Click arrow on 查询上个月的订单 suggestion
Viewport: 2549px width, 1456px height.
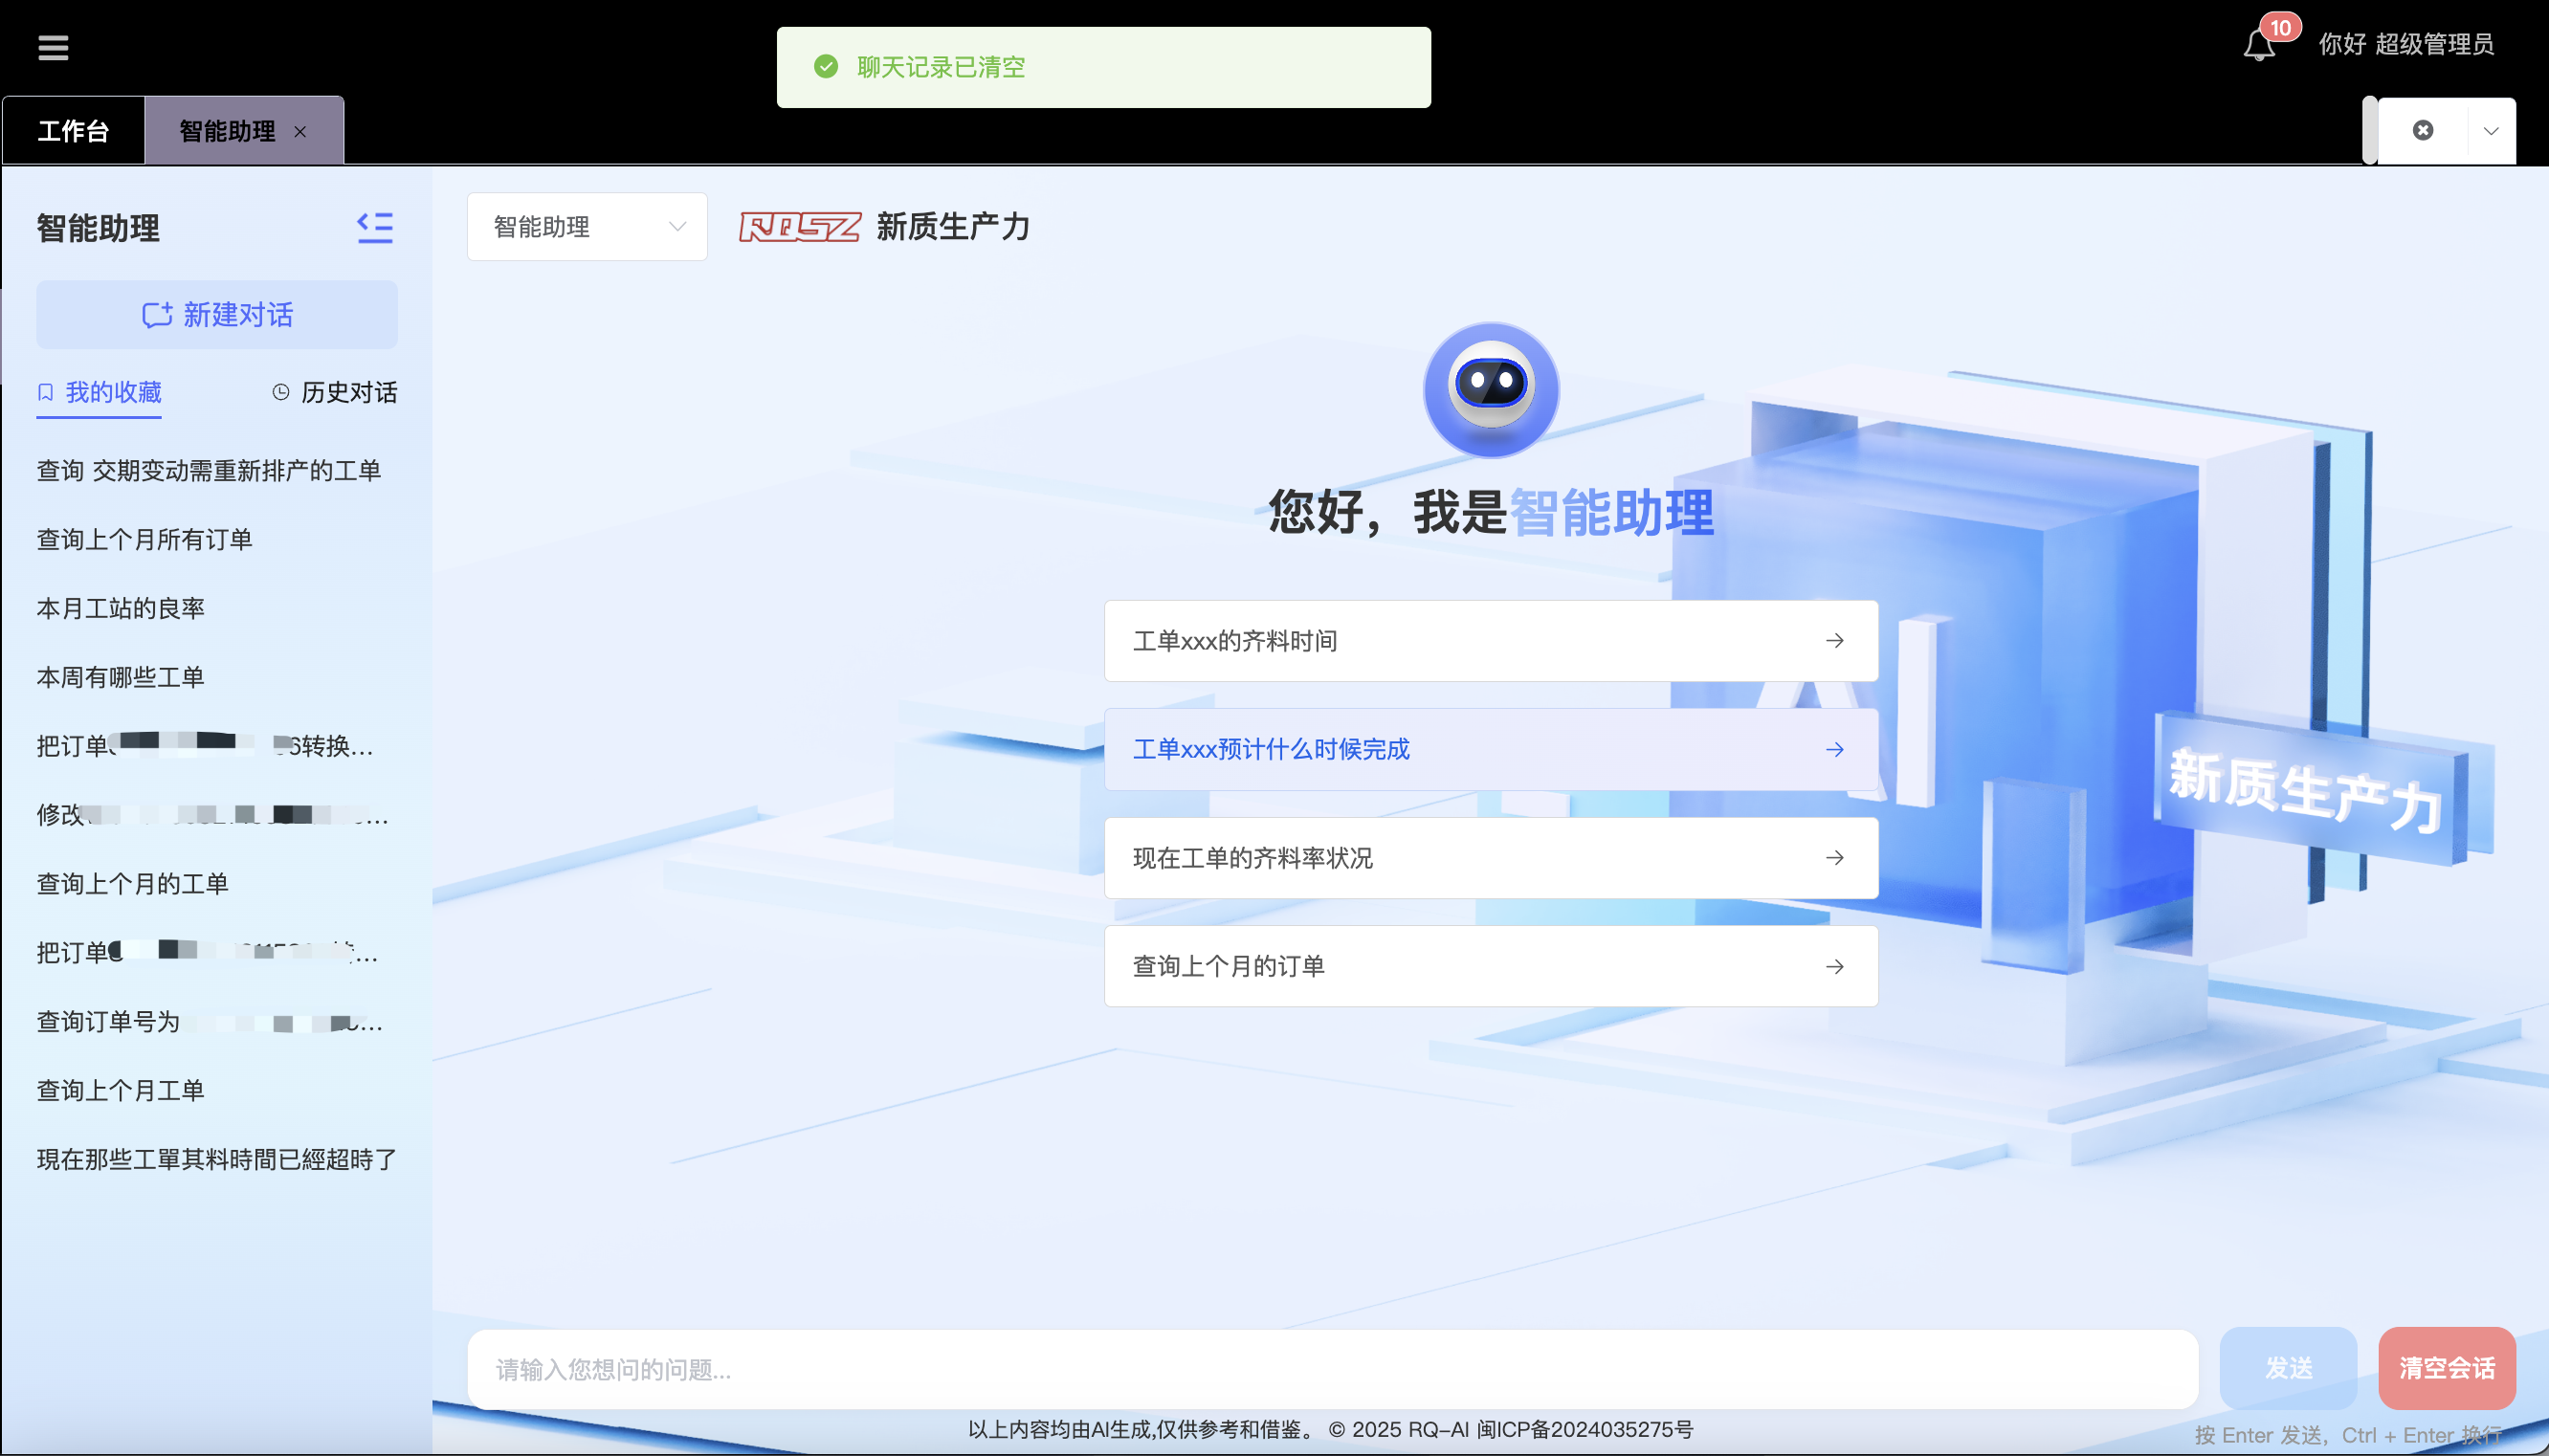click(1834, 967)
